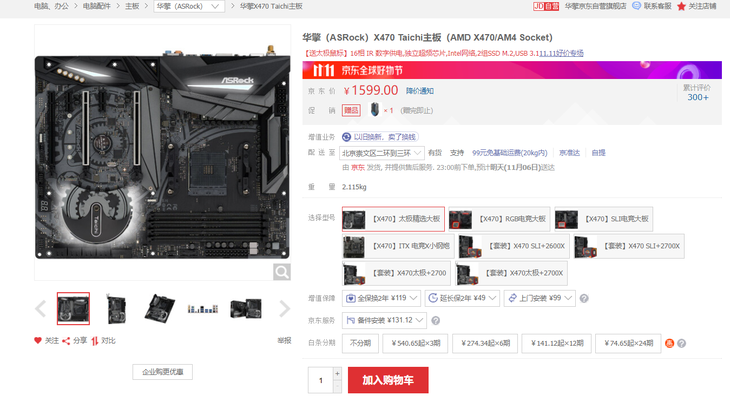Click the main motherboard product image

162,153
